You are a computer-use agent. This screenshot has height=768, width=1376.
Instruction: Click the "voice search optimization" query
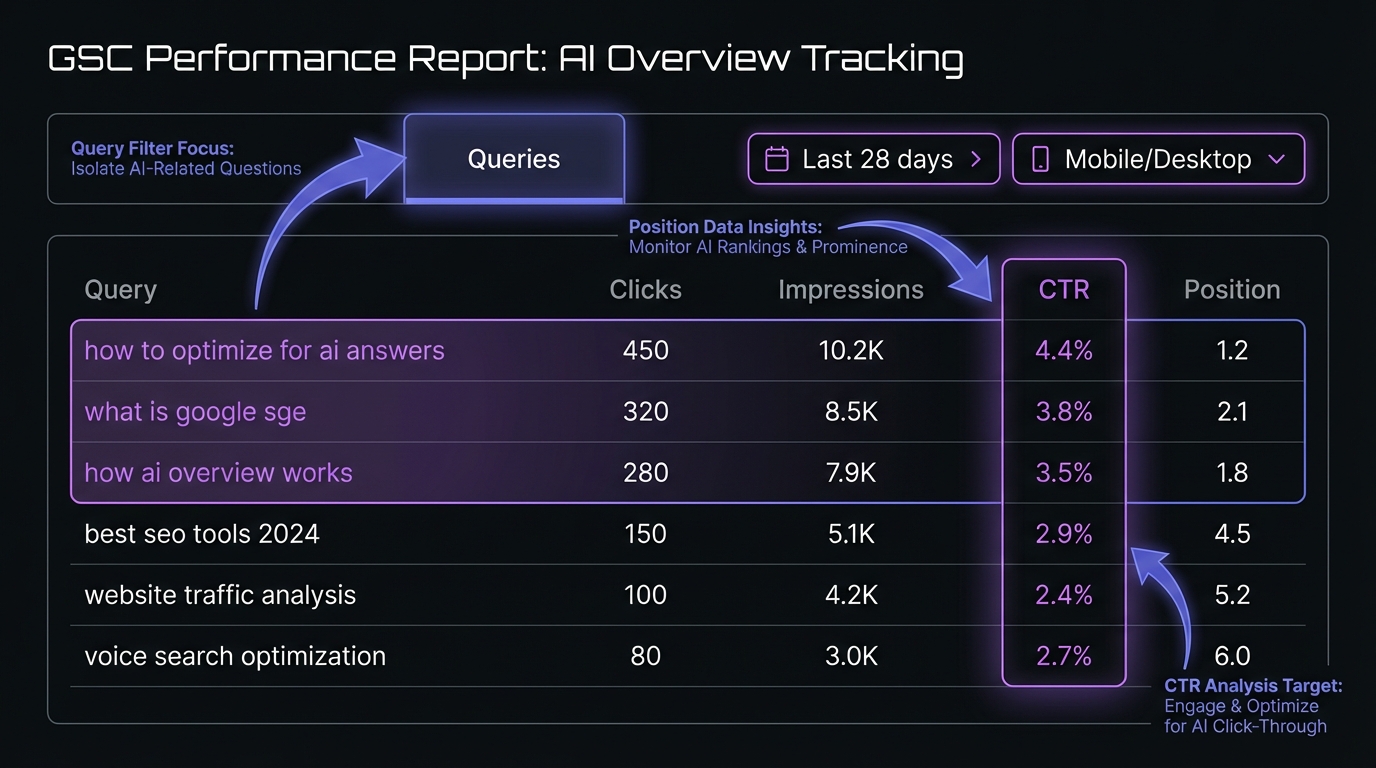pyautogui.click(x=235, y=656)
